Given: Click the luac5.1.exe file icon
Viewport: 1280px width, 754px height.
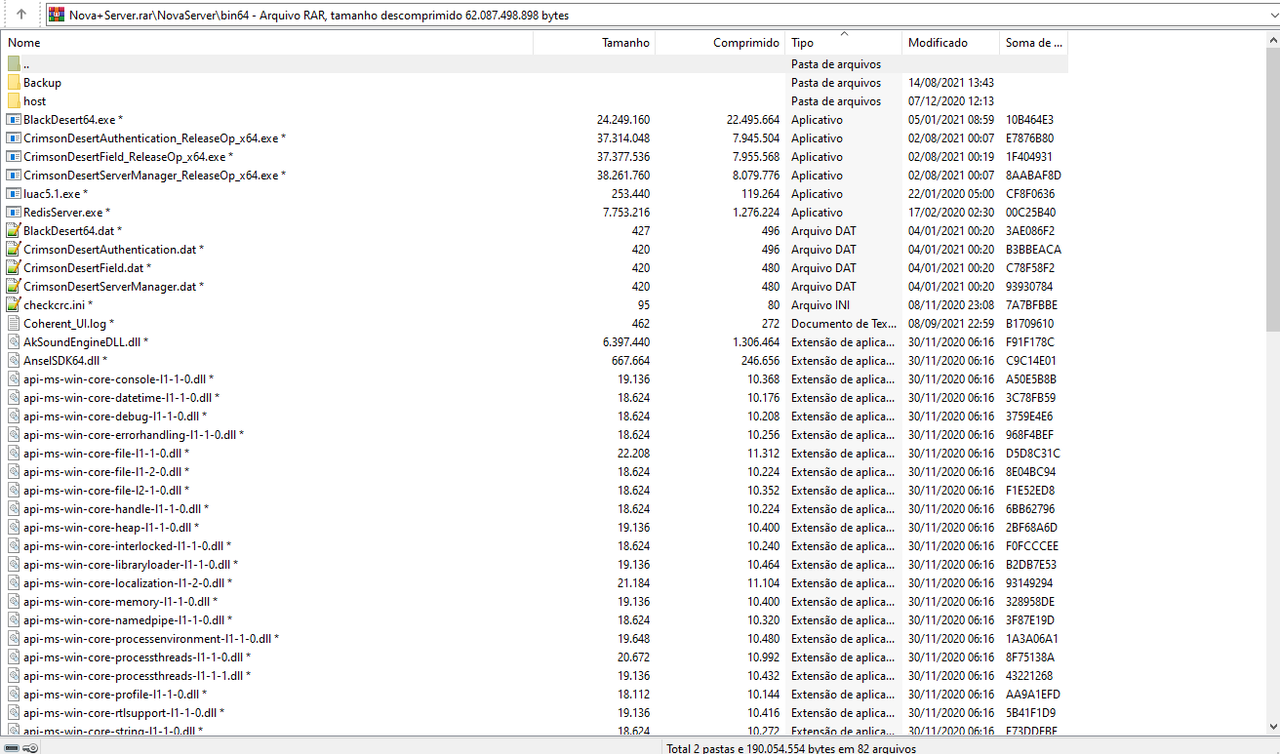Looking at the screenshot, I should pyautogui.click(x=14, y=194).
